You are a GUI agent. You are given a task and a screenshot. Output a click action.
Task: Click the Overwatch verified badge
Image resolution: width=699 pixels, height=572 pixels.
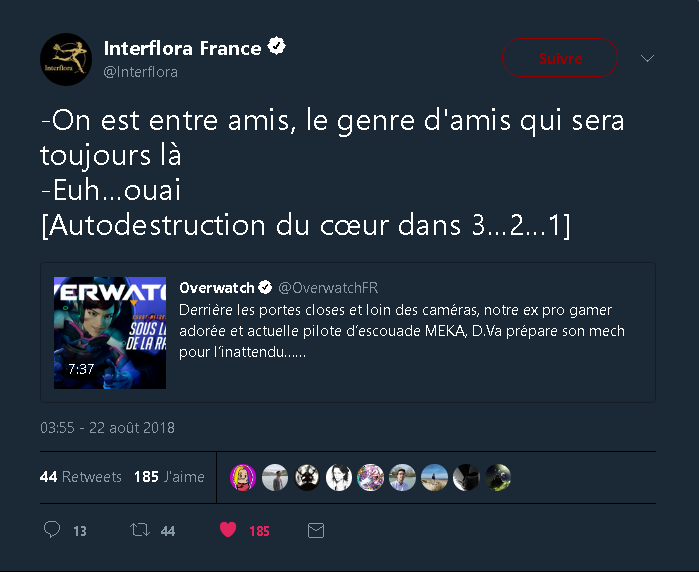265,288
